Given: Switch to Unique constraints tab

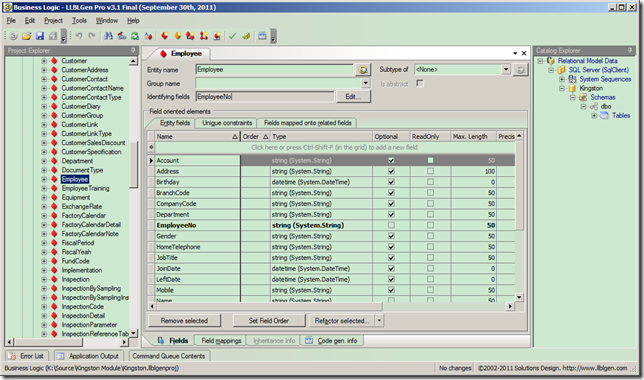Looking at the screenshot, I should (x=227, y=123).
